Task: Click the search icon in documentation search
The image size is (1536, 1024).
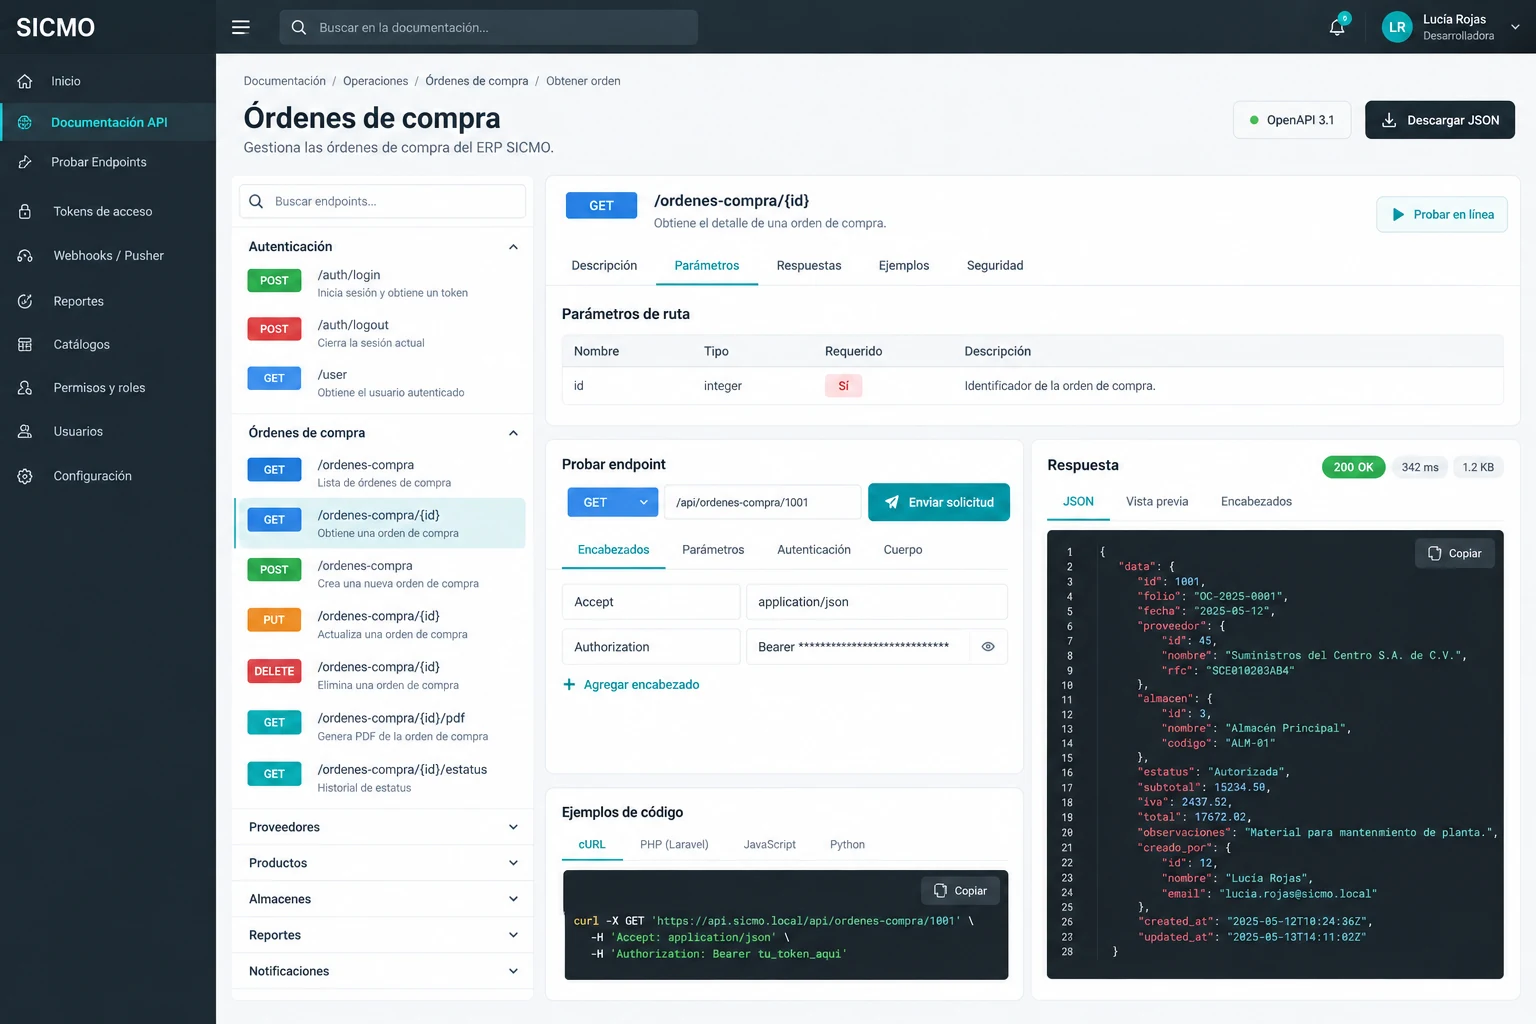Action: tap(299, 28)
